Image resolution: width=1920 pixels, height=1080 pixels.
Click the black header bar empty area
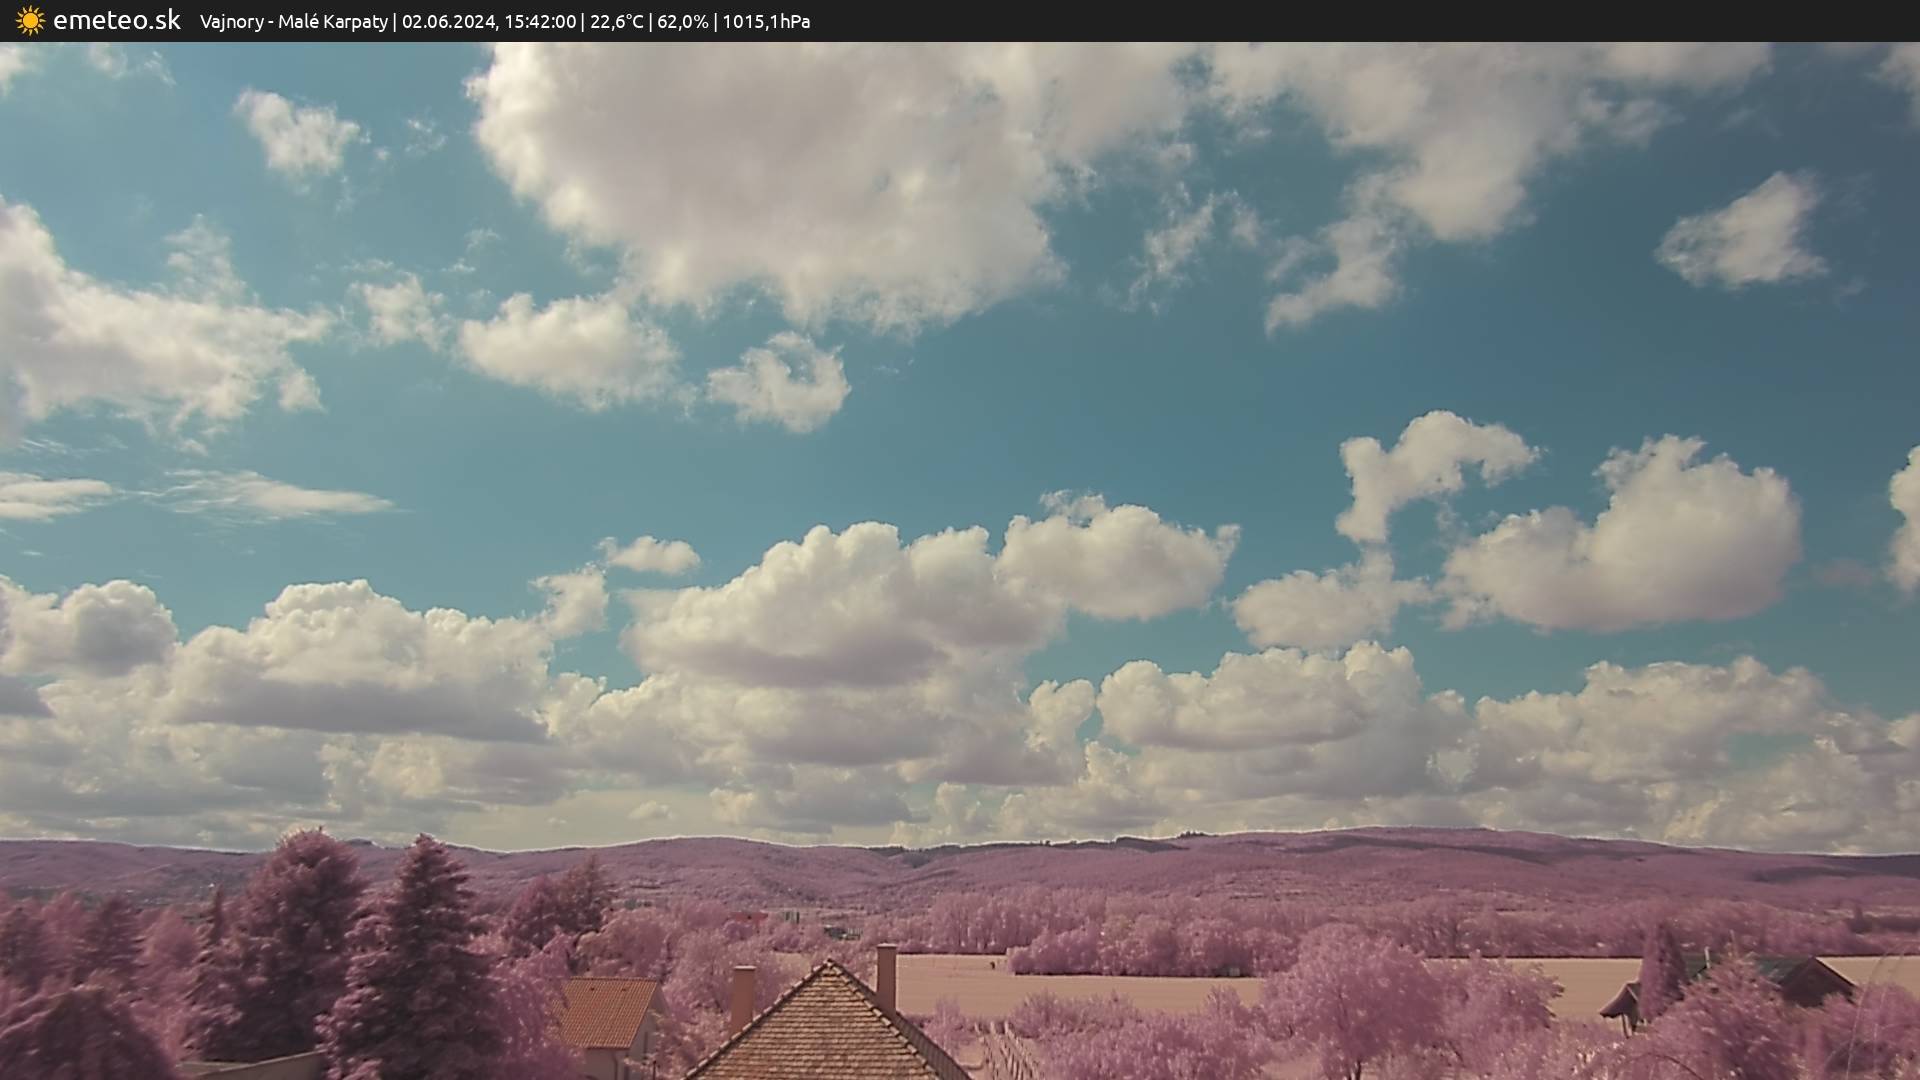[1400, 21]
